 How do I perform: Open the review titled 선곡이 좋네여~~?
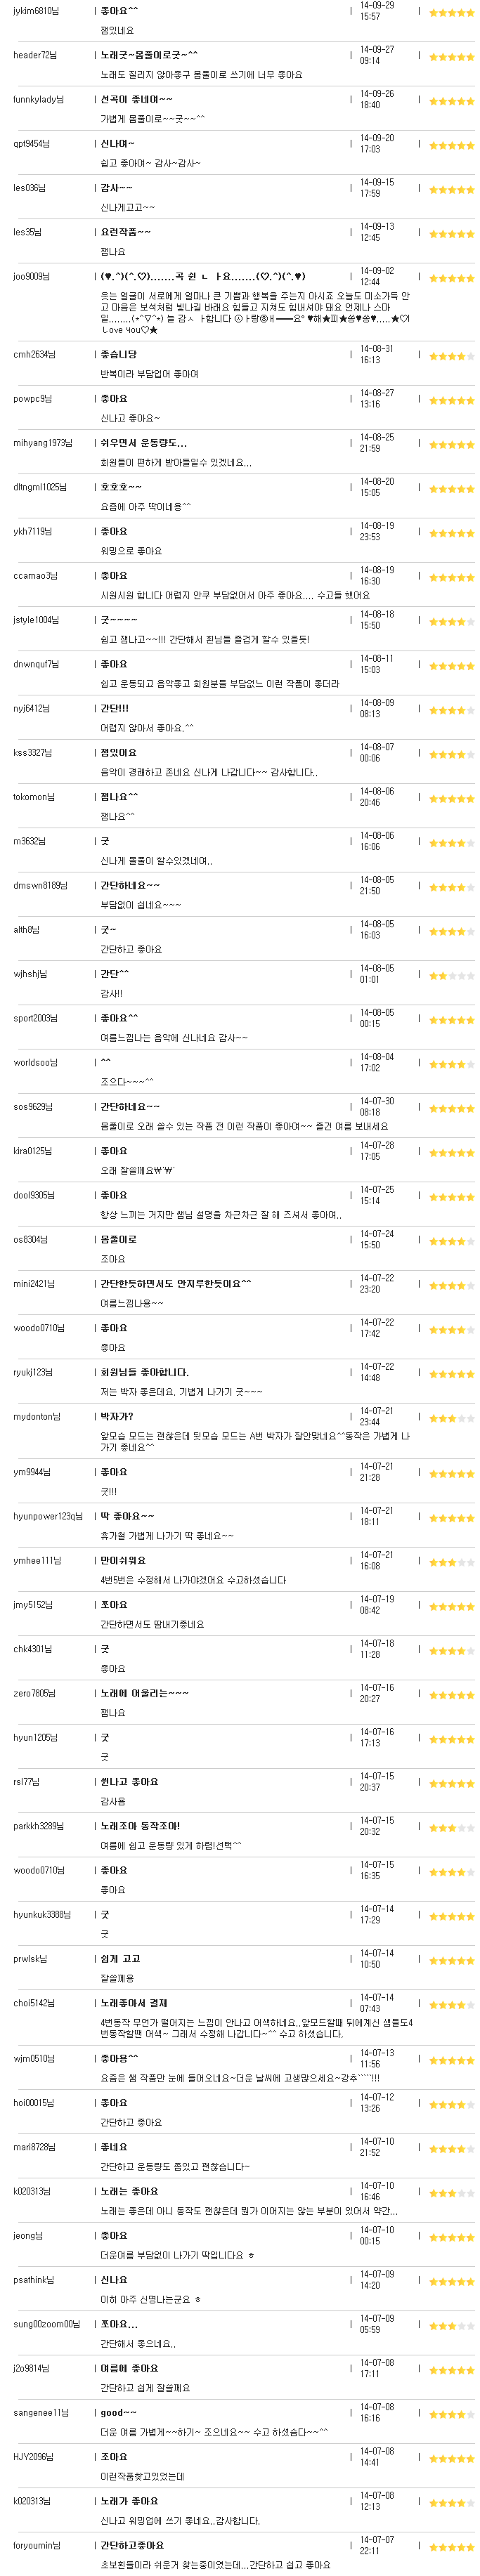click(136, 99)
